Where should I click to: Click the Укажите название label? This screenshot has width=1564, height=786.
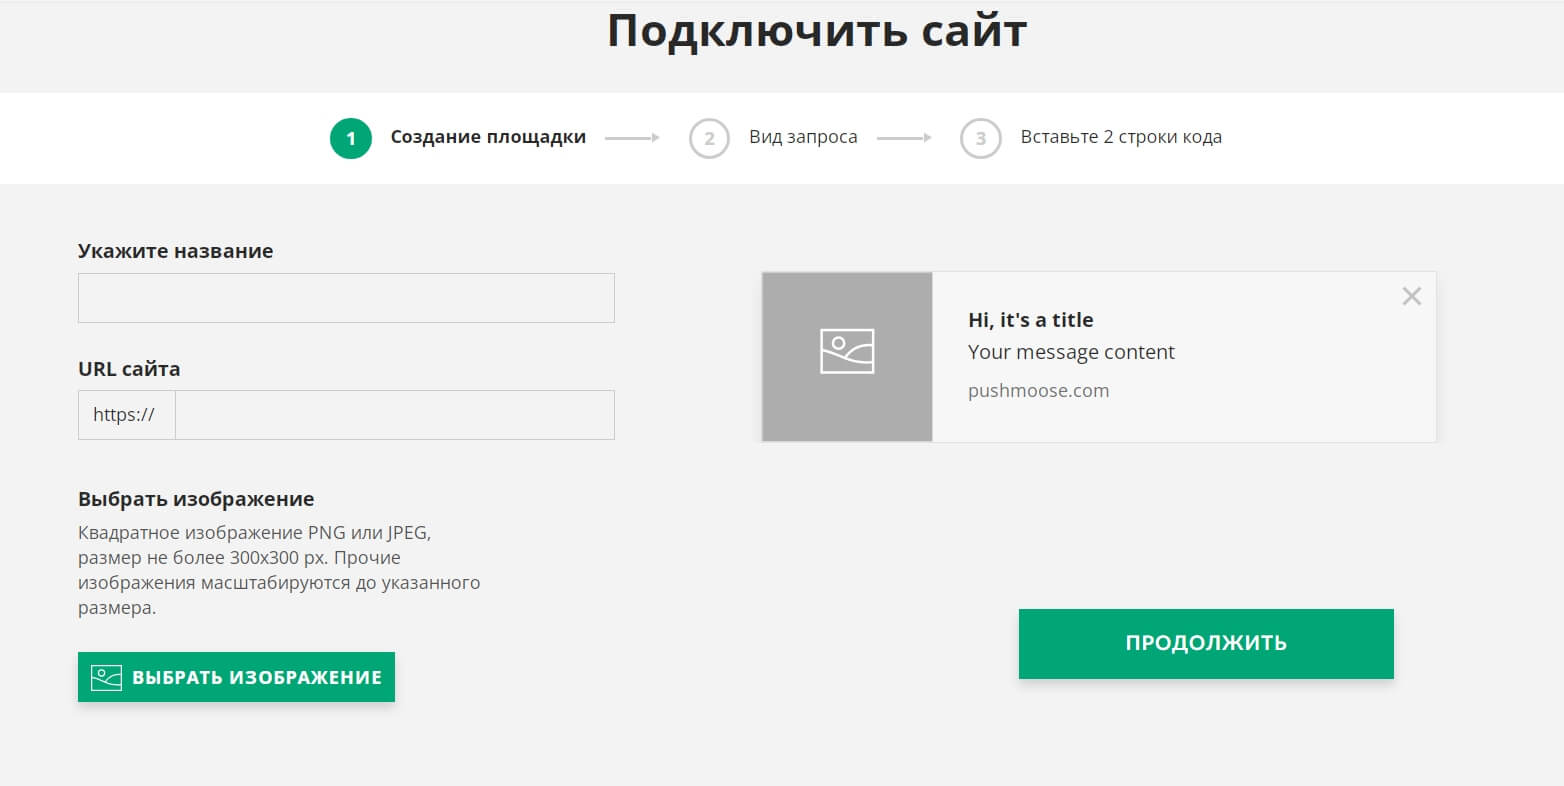176,251
